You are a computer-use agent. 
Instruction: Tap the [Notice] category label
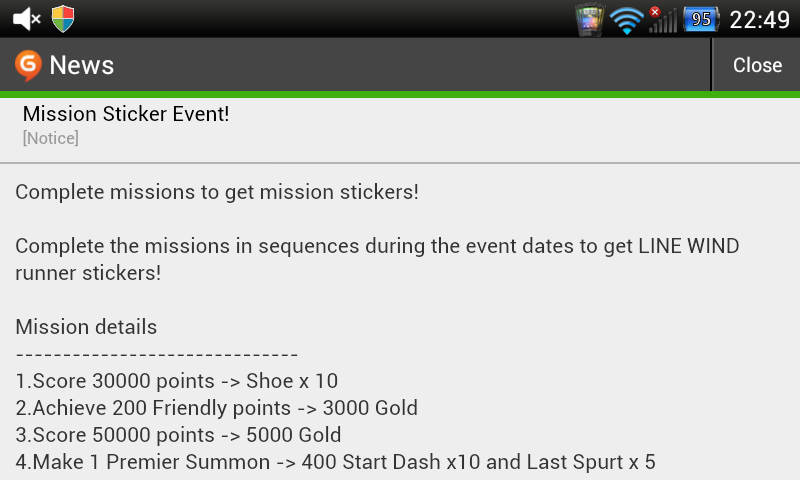pos(50,138)
